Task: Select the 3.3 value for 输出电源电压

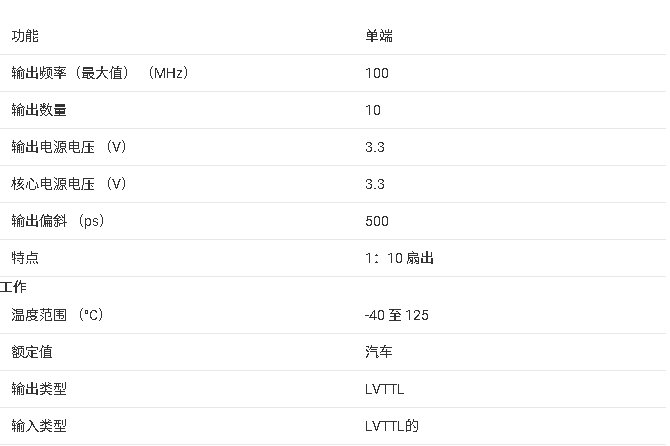Action: click(375, 147)
